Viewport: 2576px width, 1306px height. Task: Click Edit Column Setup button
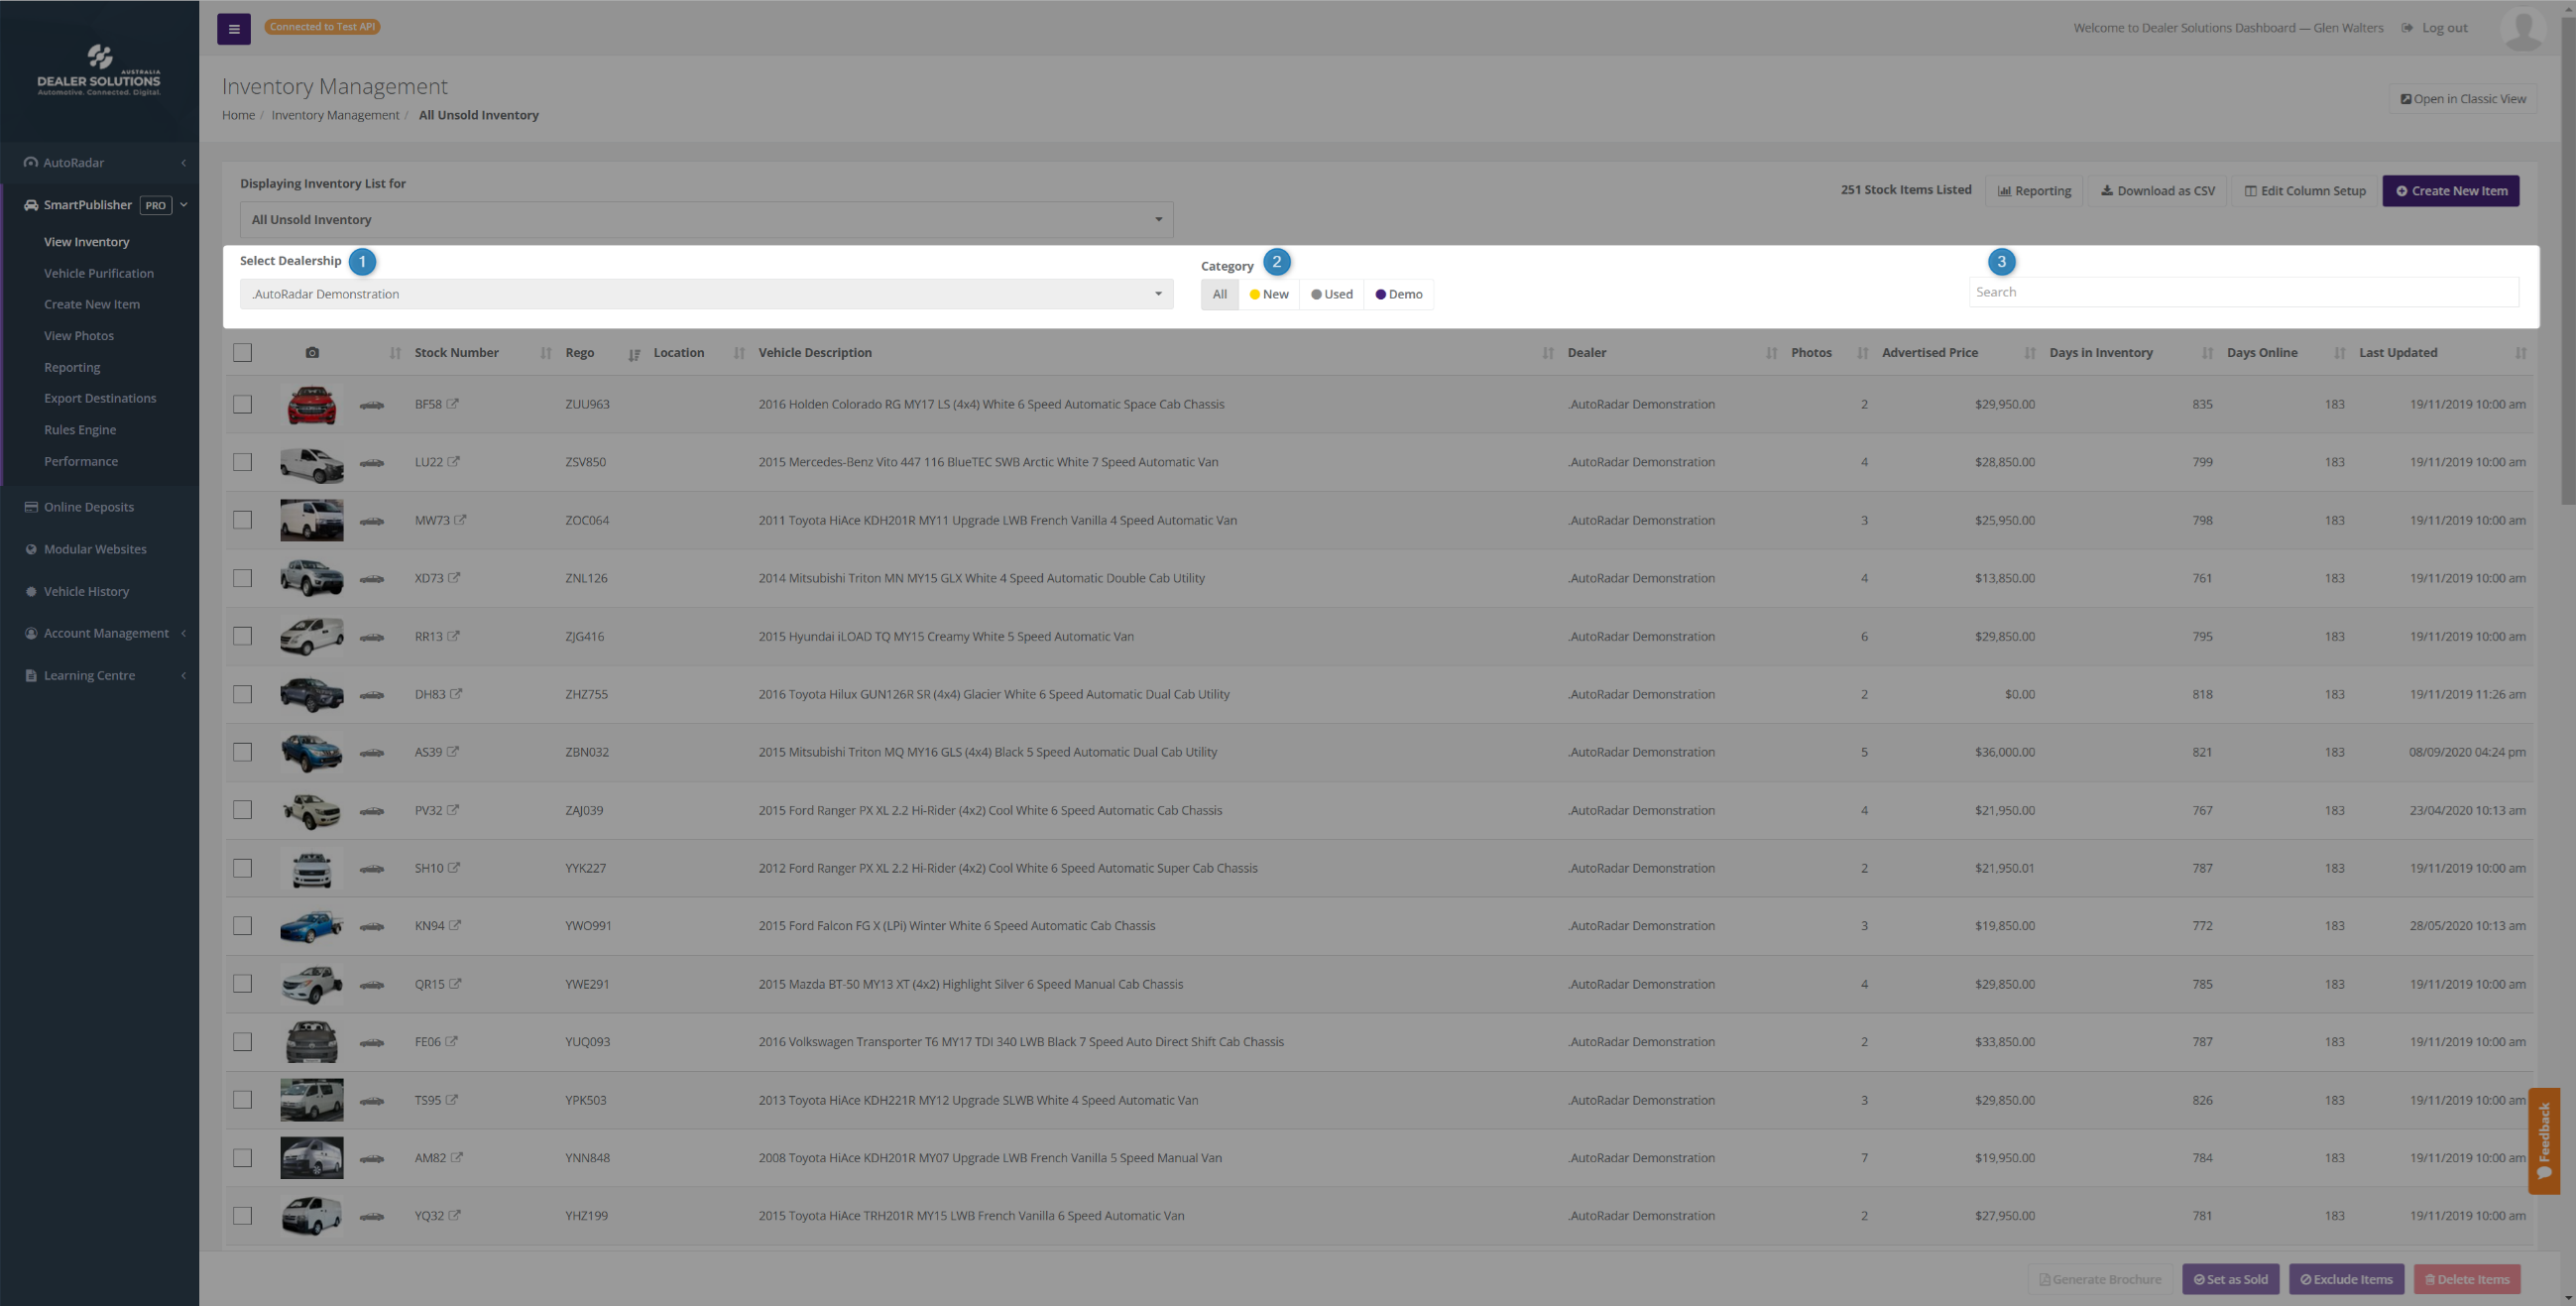[x=2305, y=191]
